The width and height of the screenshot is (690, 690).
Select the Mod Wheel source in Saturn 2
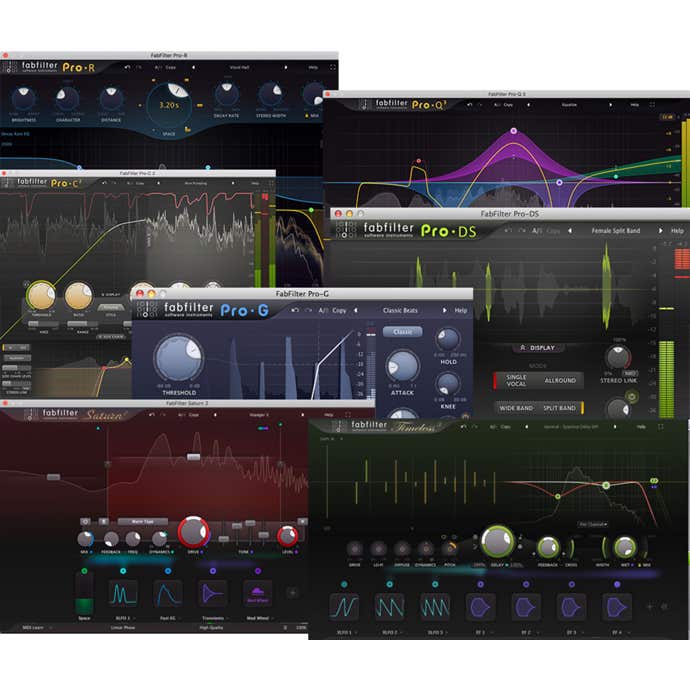tap(258, 594)
